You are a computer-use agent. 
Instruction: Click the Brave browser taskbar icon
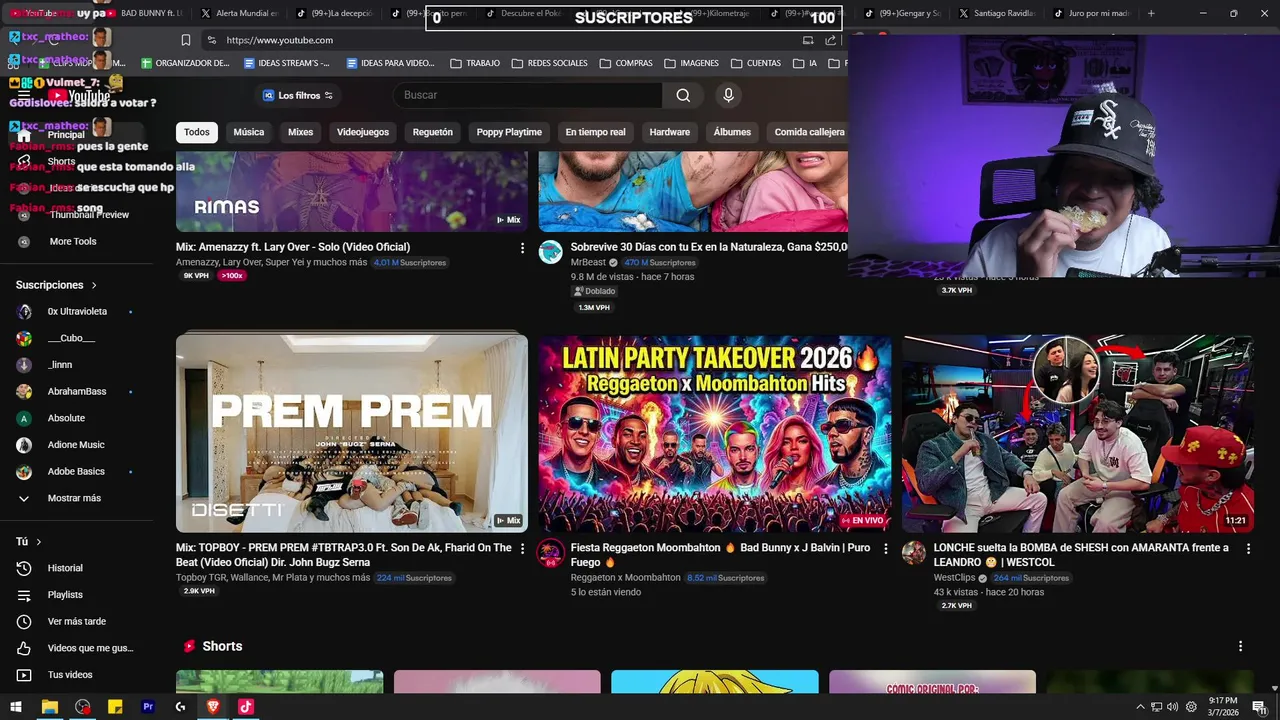tap(213, 707)
